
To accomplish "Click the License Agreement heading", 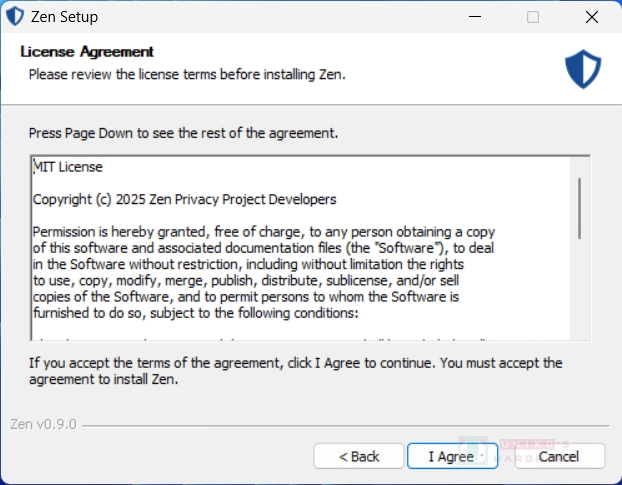I will (87, 52).
